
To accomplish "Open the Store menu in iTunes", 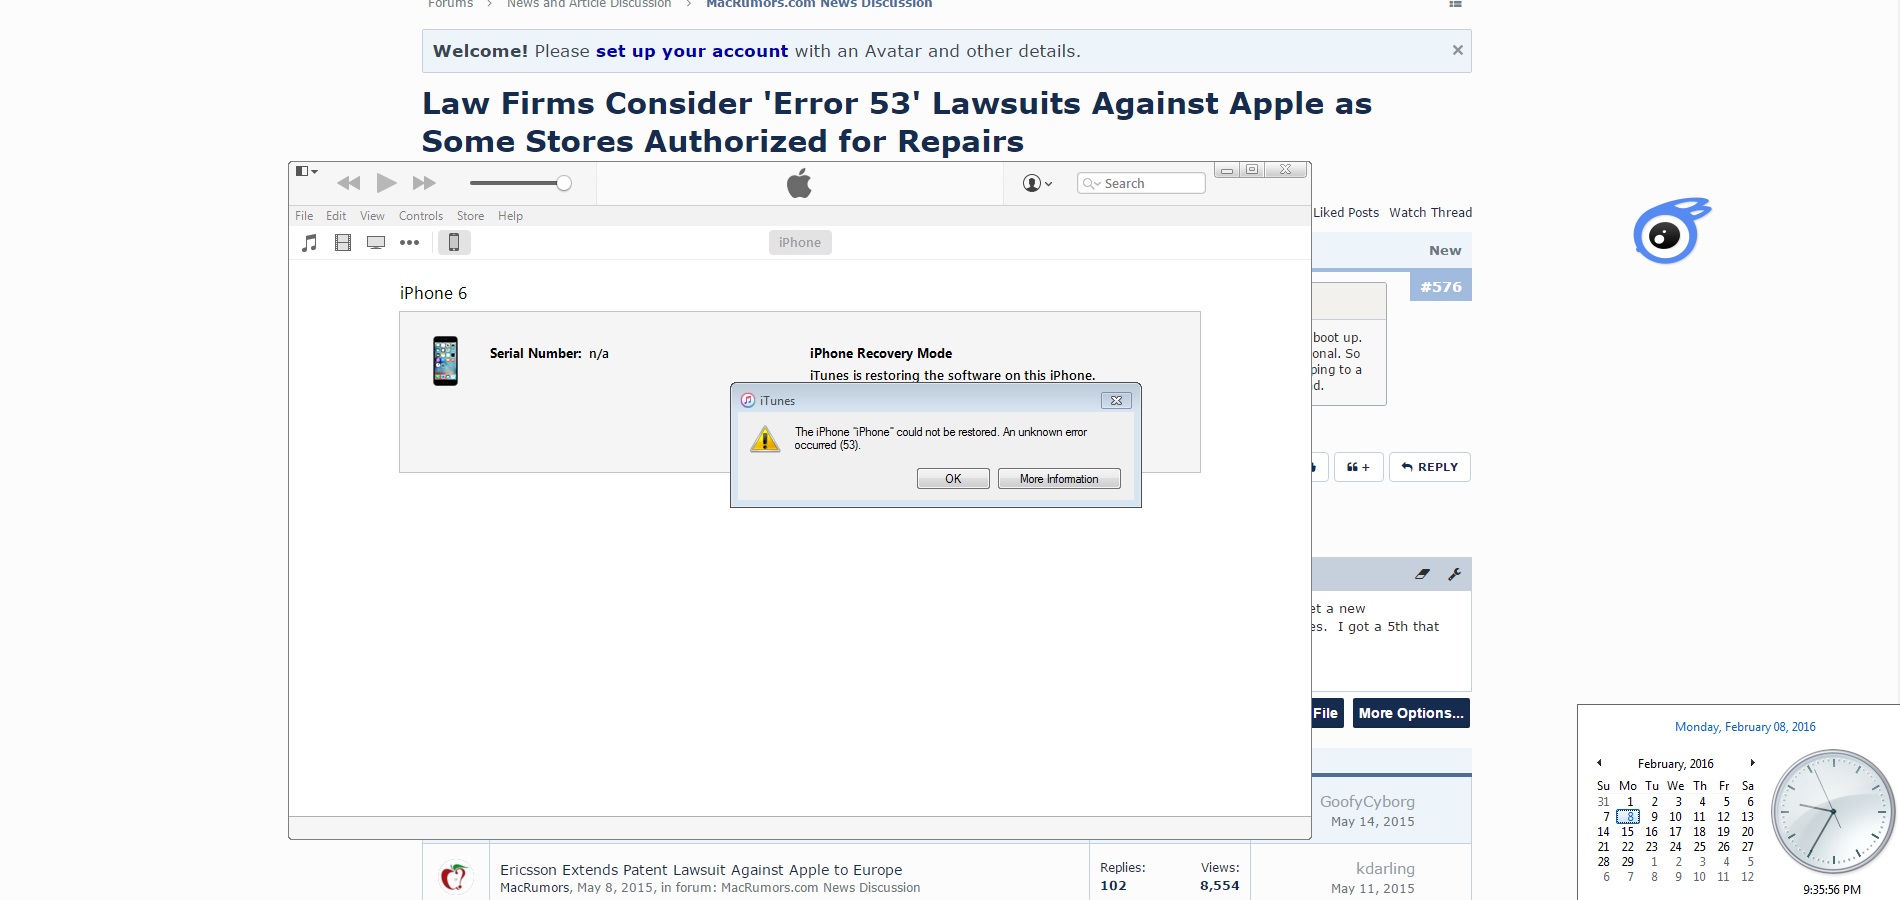I will [x=470, y=216].
